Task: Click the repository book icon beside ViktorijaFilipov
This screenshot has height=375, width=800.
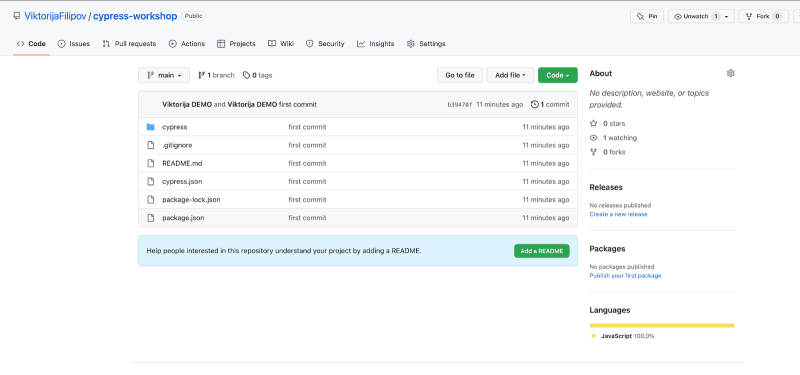Action: click(x=17, y=16)
